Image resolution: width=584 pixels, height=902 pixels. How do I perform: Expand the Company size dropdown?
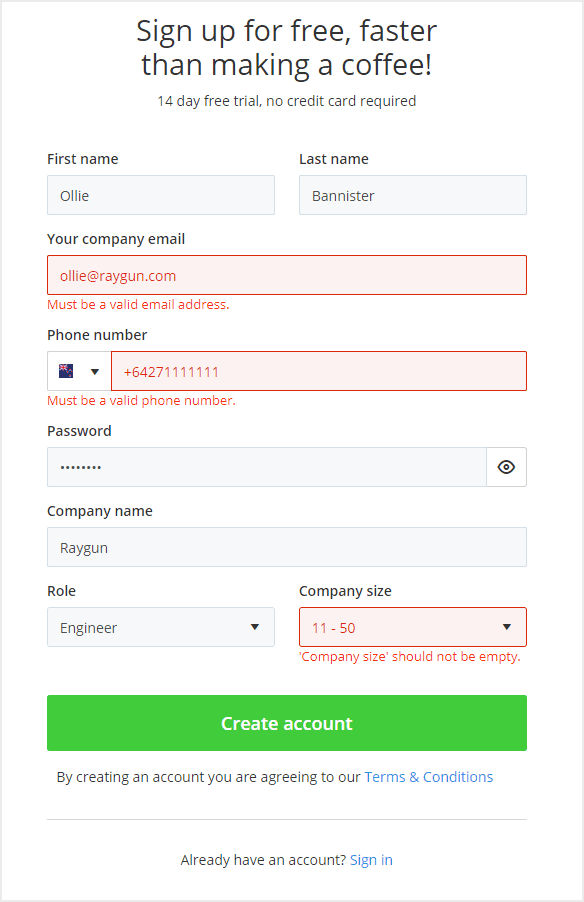click(x=413, y=627)
